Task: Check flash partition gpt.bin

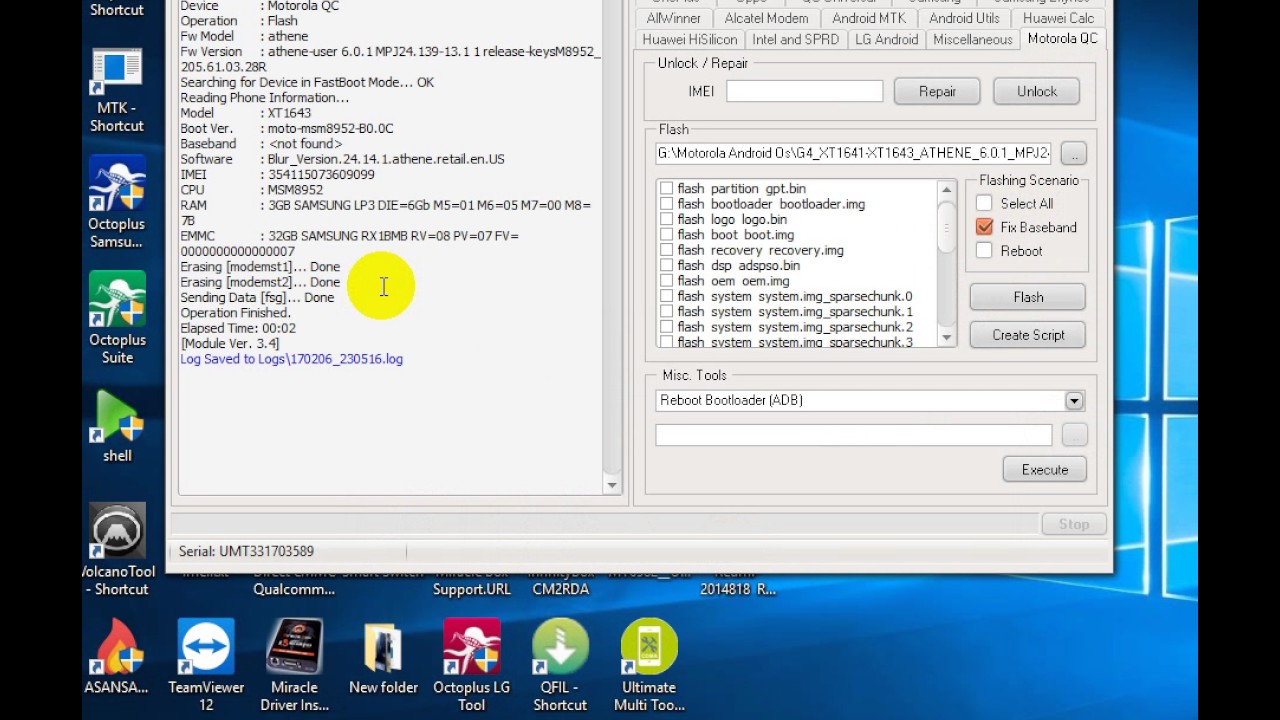Action: pos(666,189)
